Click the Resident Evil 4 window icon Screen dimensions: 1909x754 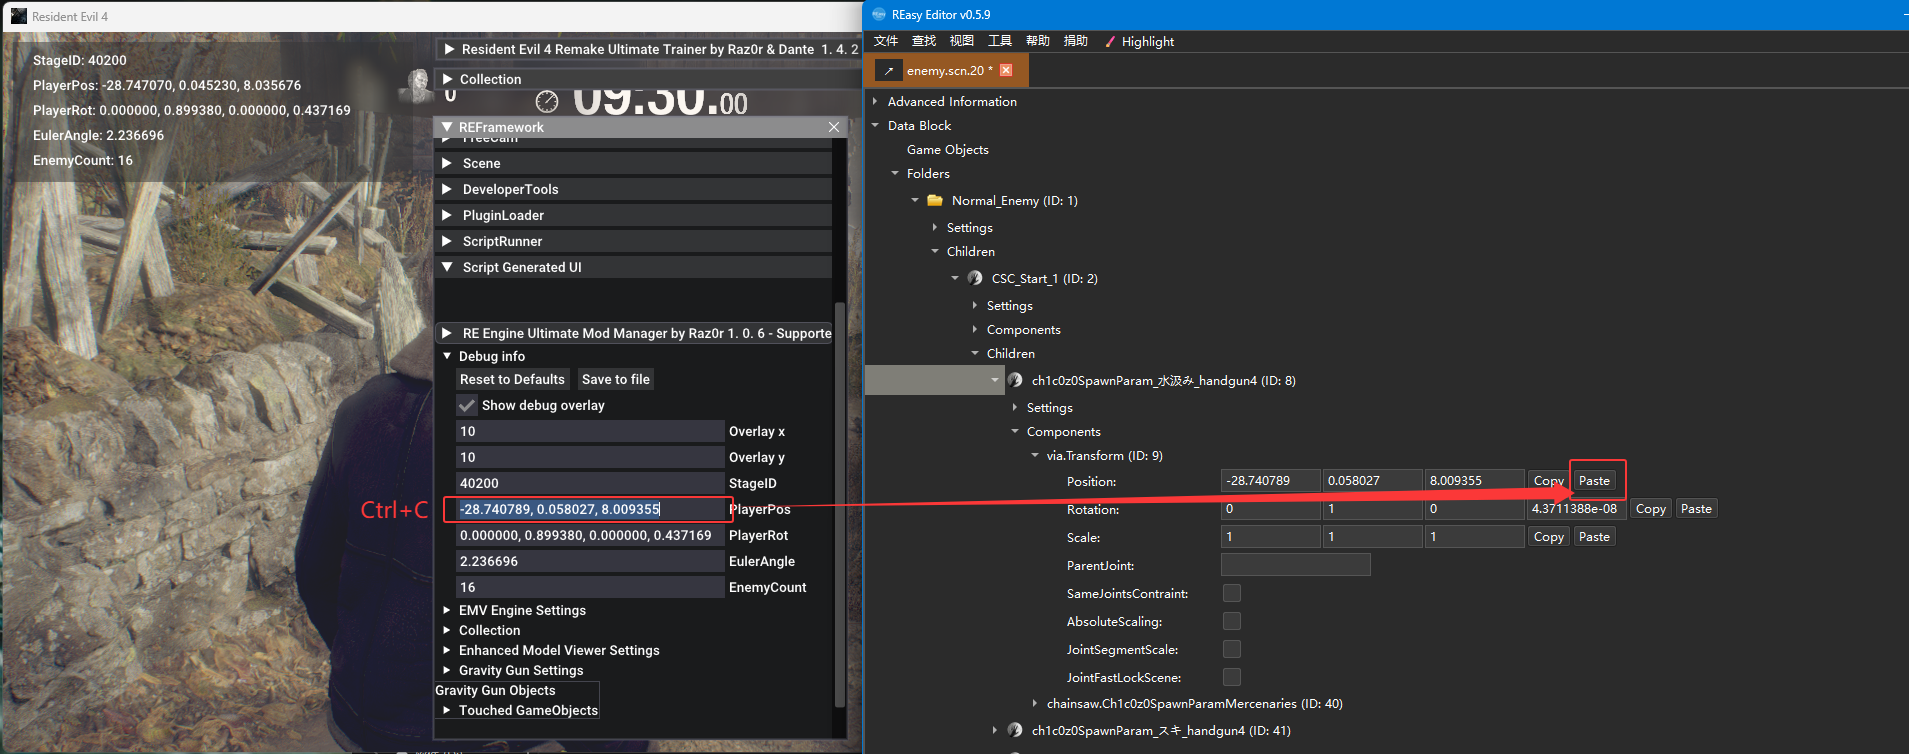click(x=19, y=16)
